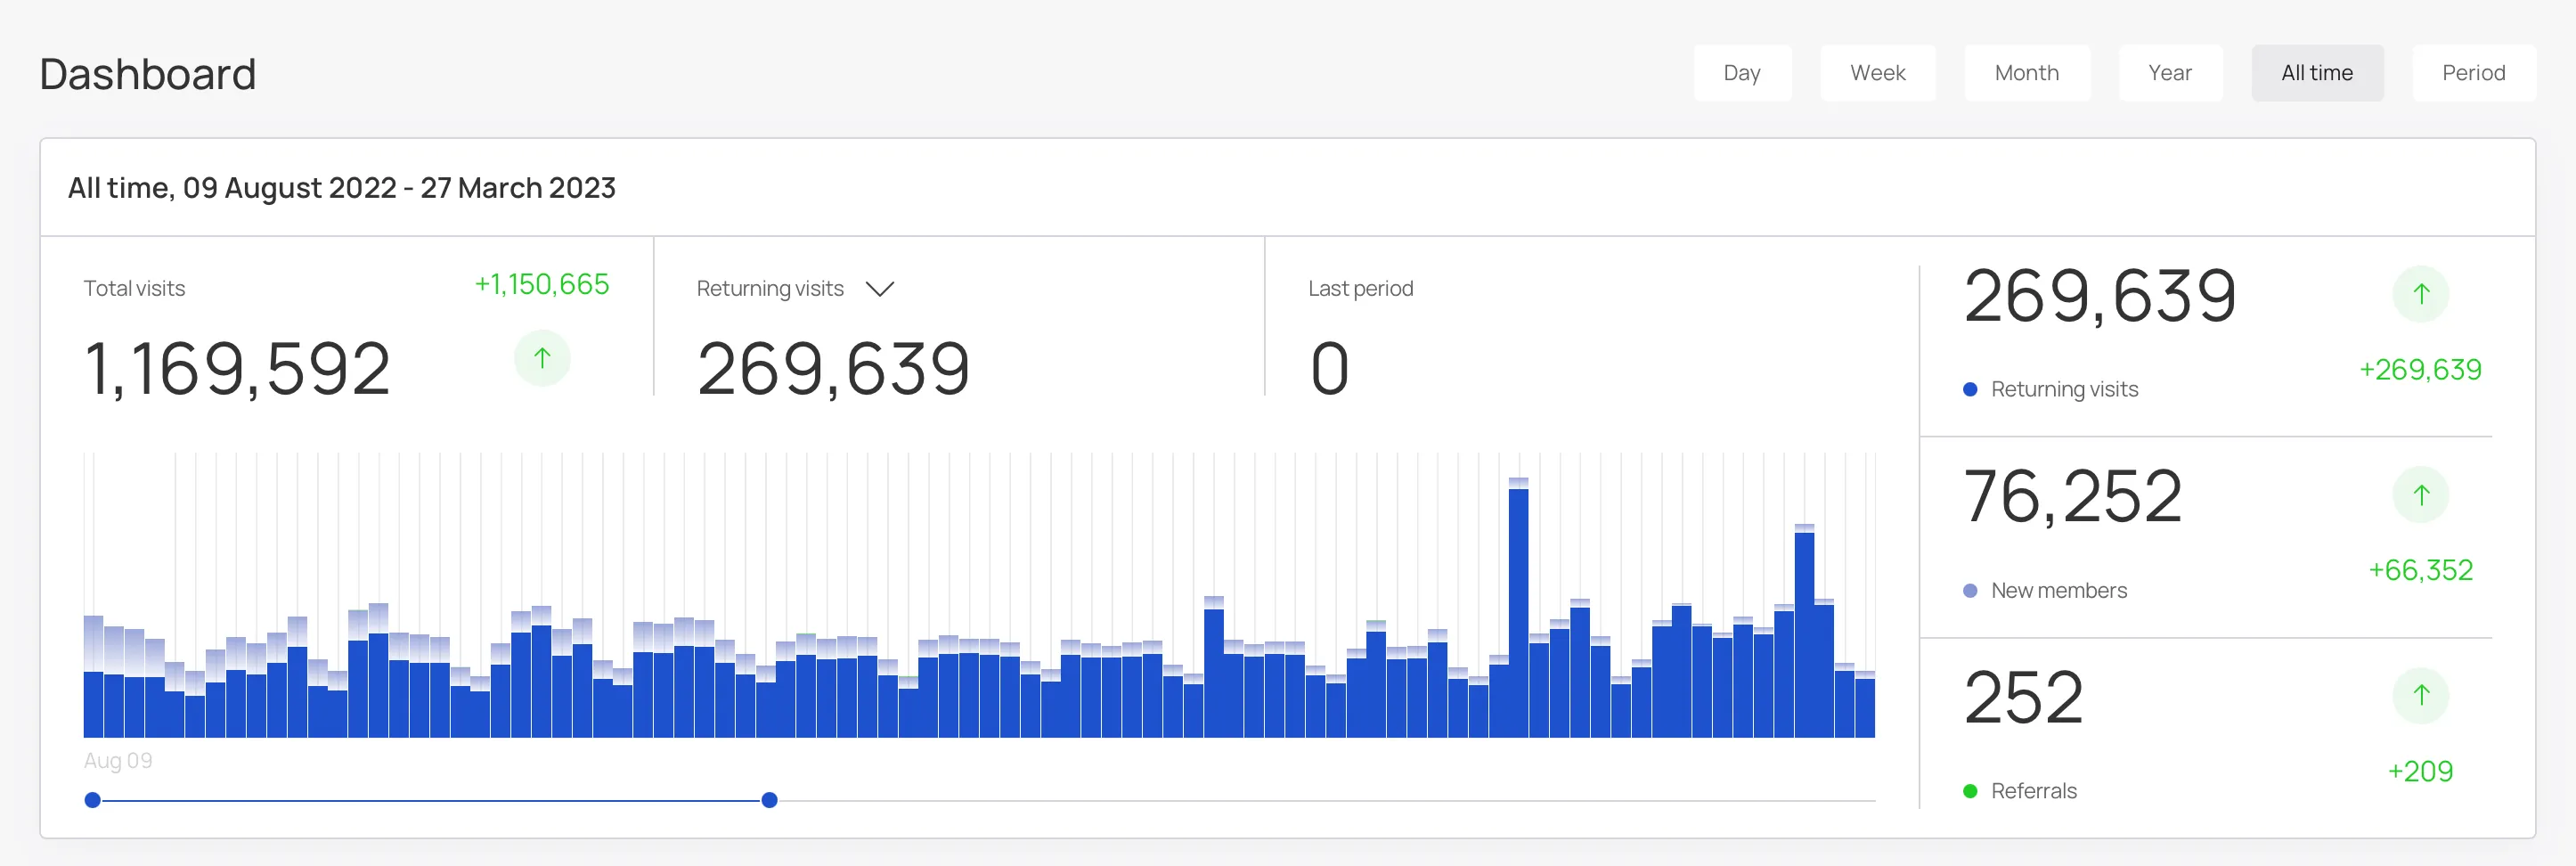This screenshot has width=2576, height=866.
Task: Switch to the Month view
Action: coord(2026,73)
